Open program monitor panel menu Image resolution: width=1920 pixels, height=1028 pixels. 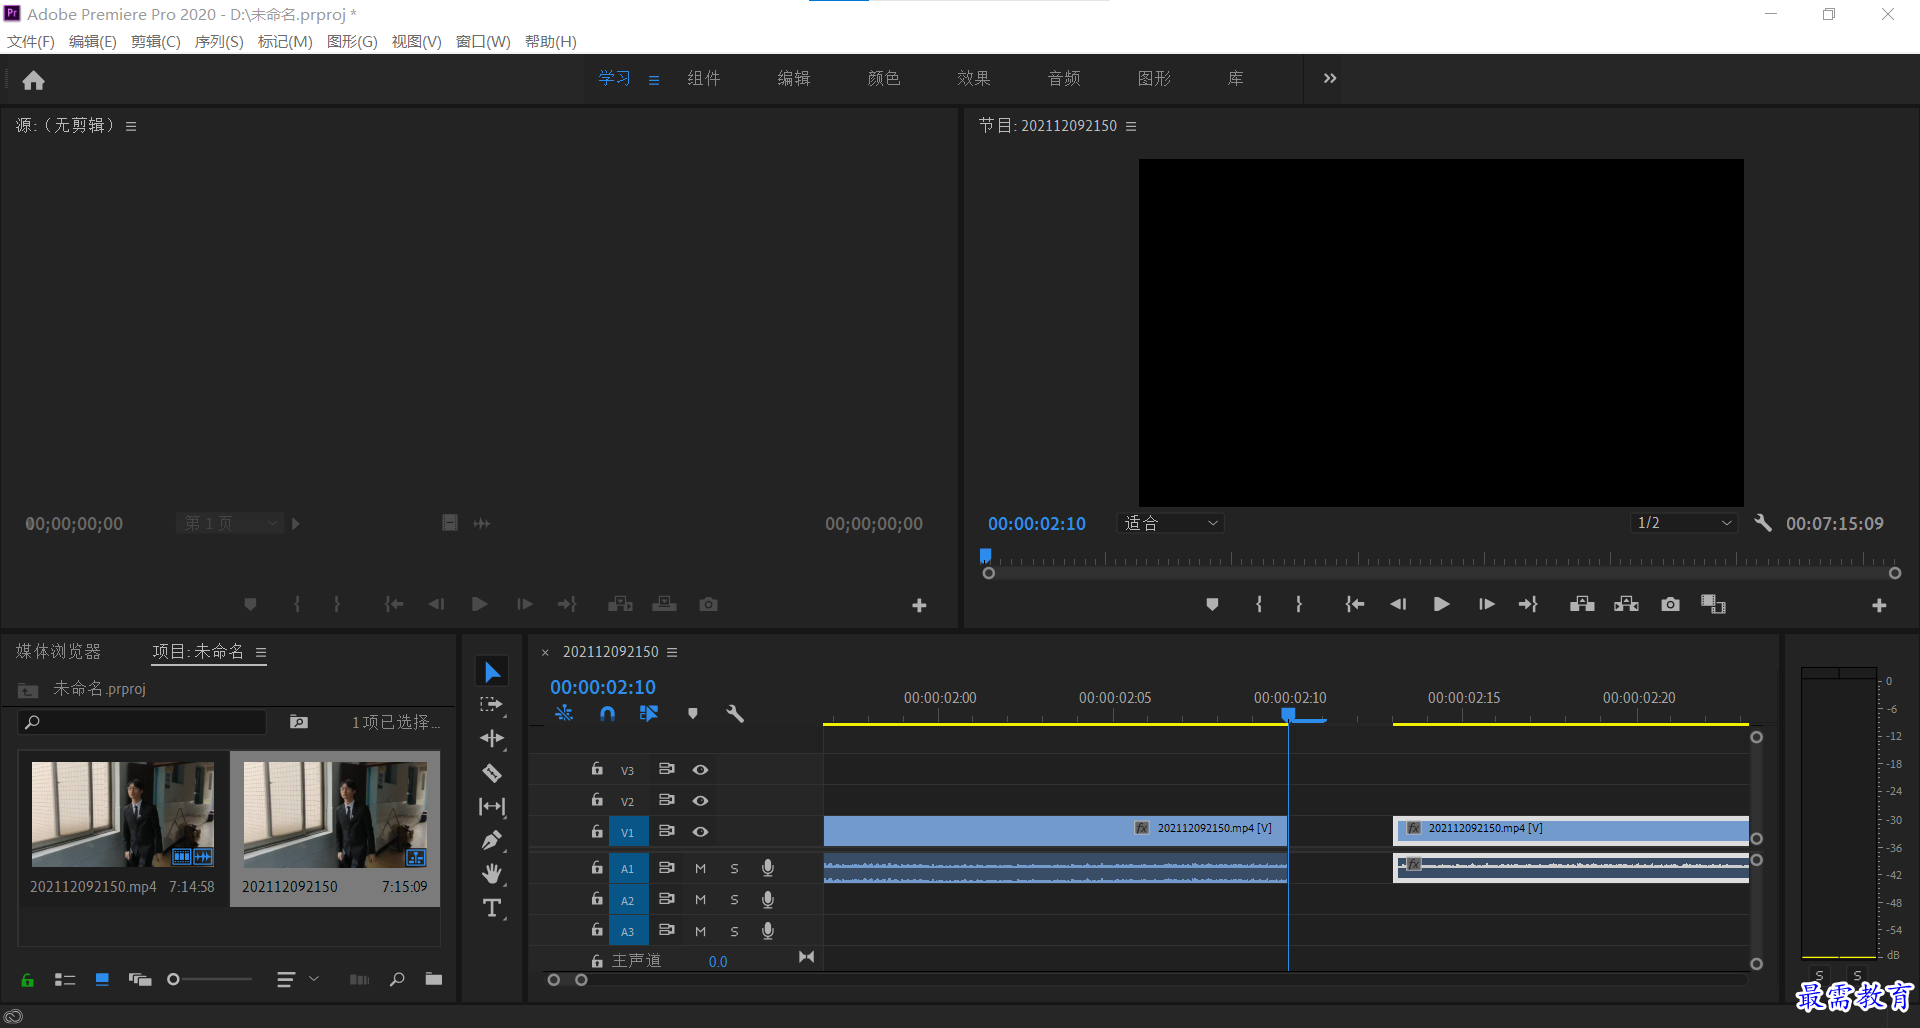pyautogui.click(x=1131, y=126)
